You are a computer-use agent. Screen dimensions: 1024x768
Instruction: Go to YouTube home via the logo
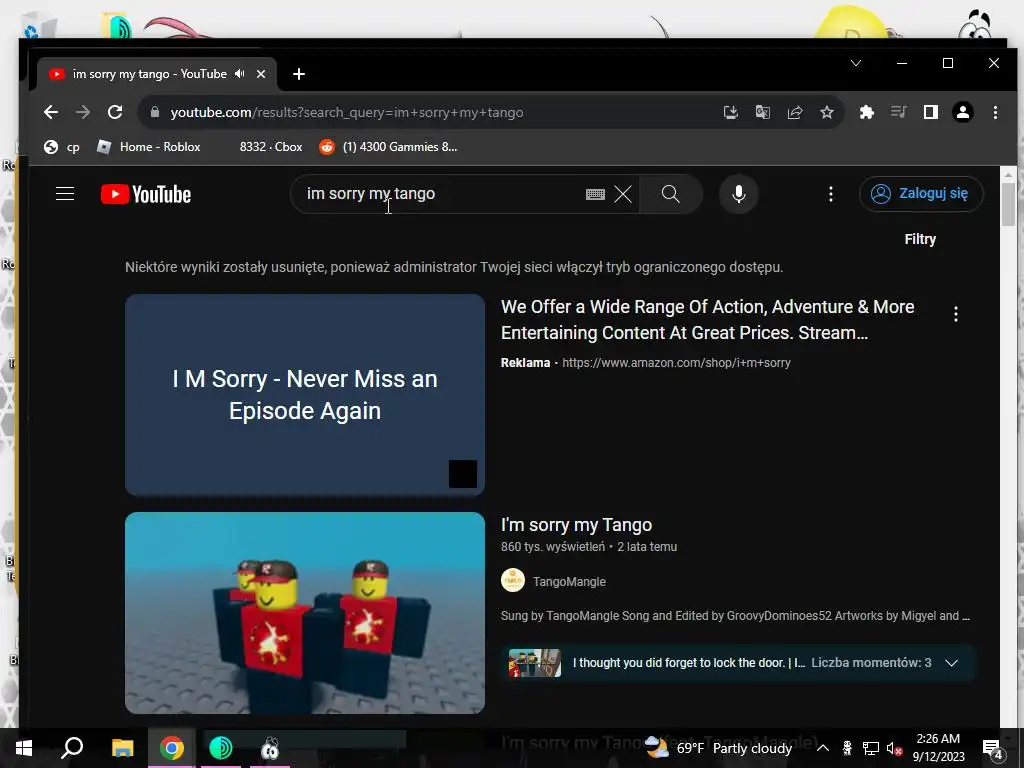[x=146, y=194]
